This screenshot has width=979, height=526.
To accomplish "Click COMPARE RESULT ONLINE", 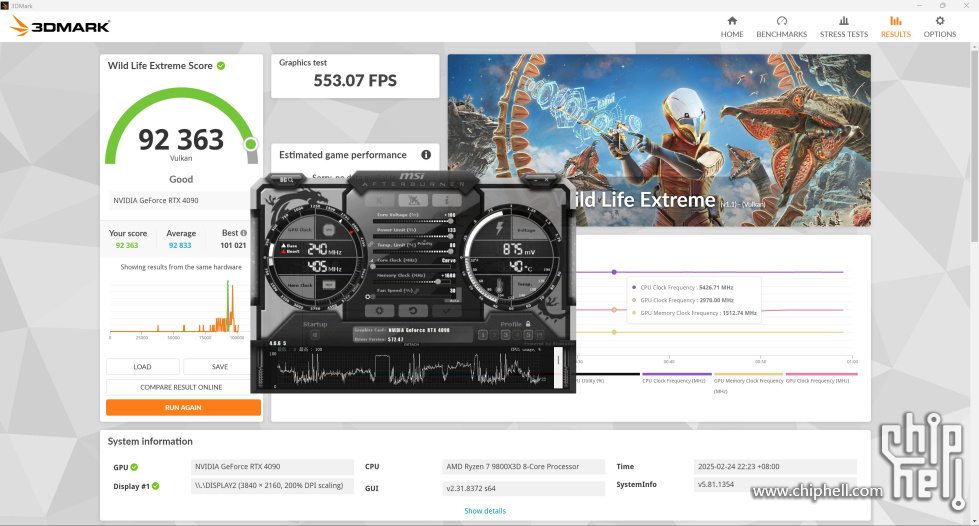I will pos(181,387).
